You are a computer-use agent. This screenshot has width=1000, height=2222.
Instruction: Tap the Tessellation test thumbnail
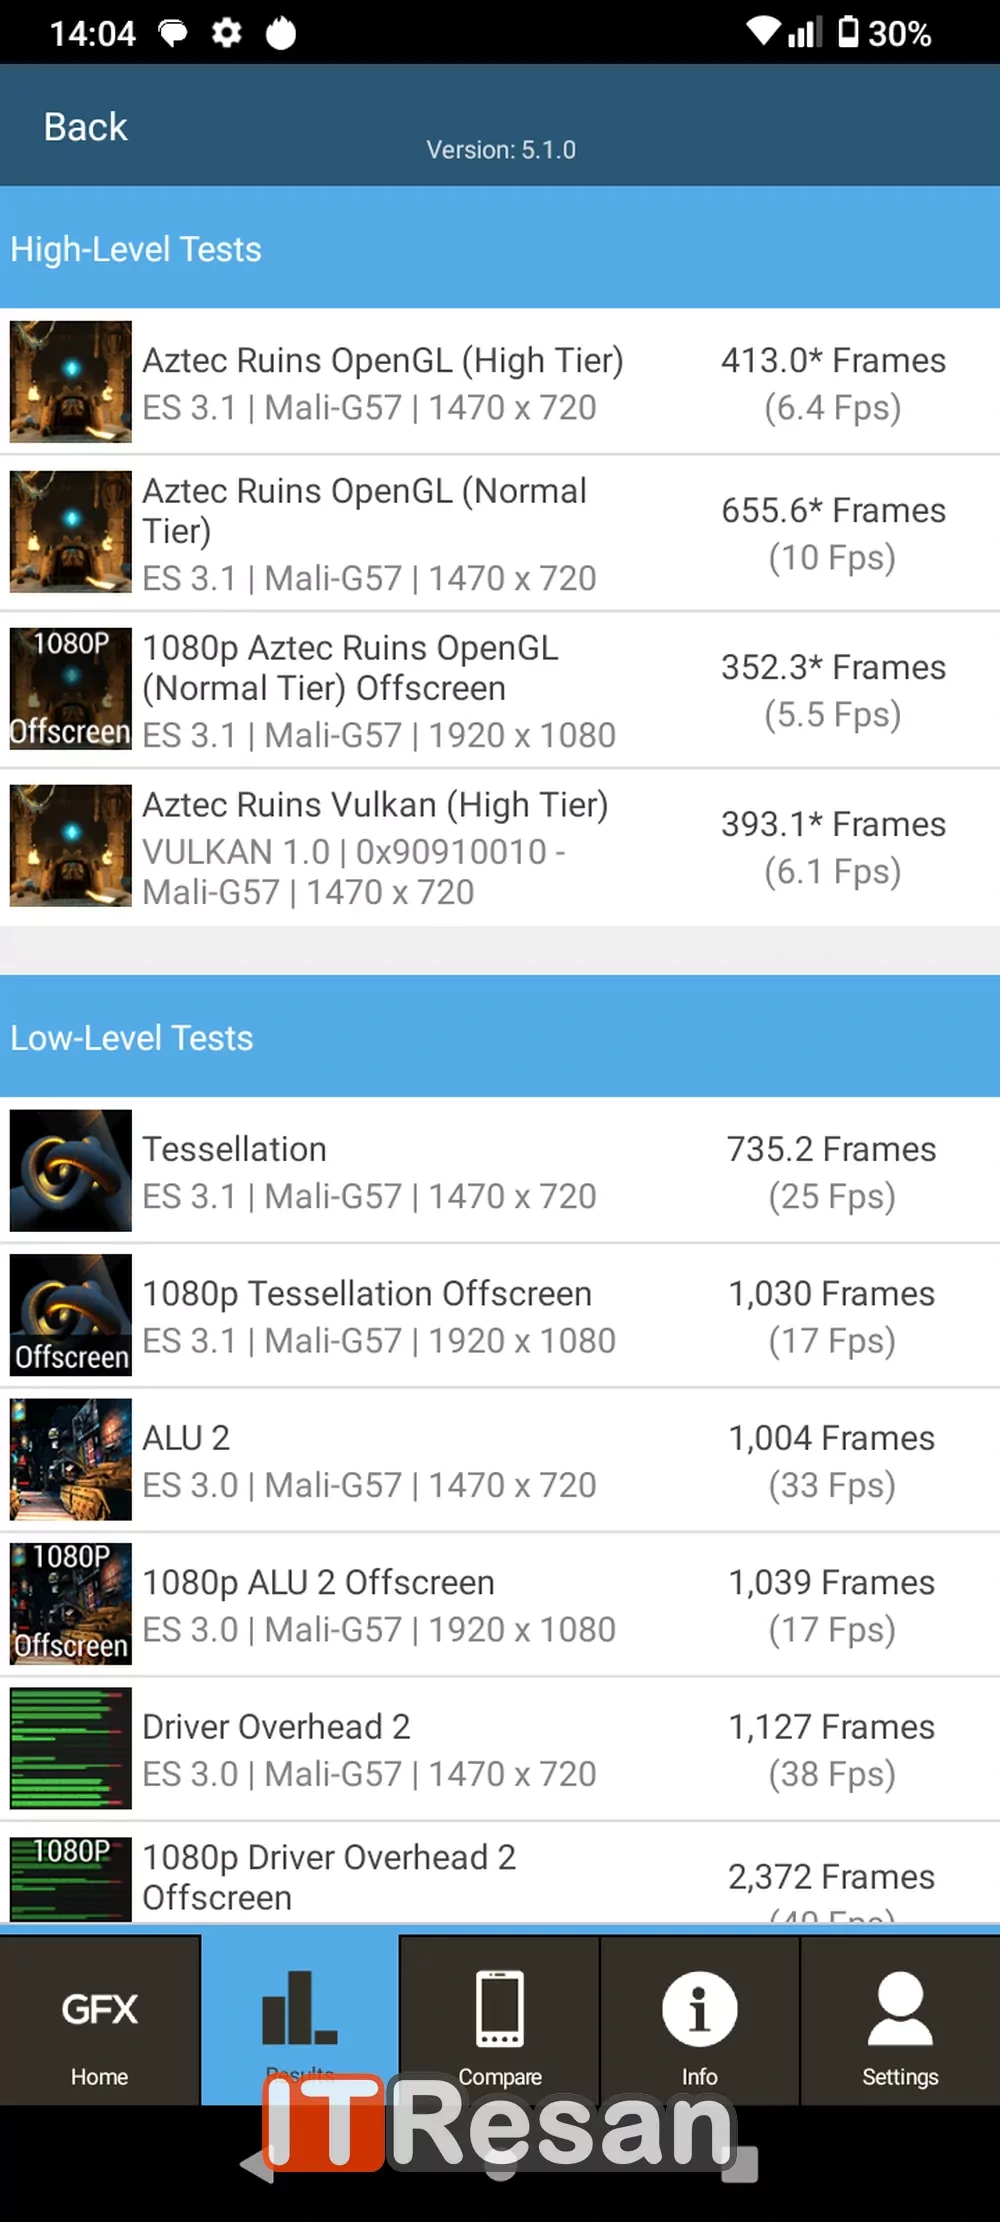(x=71, y=1170)
